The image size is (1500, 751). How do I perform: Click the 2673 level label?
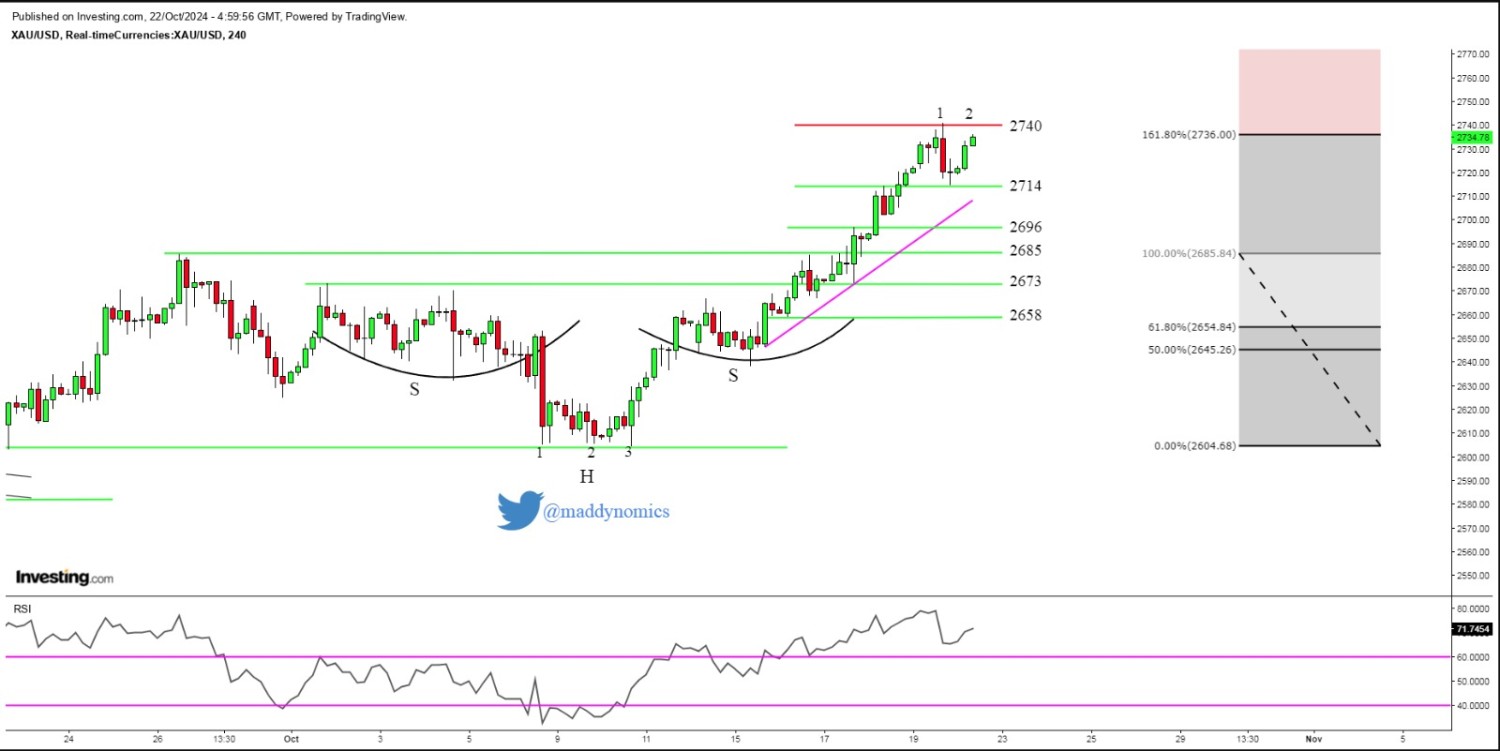coord(1025,282)
